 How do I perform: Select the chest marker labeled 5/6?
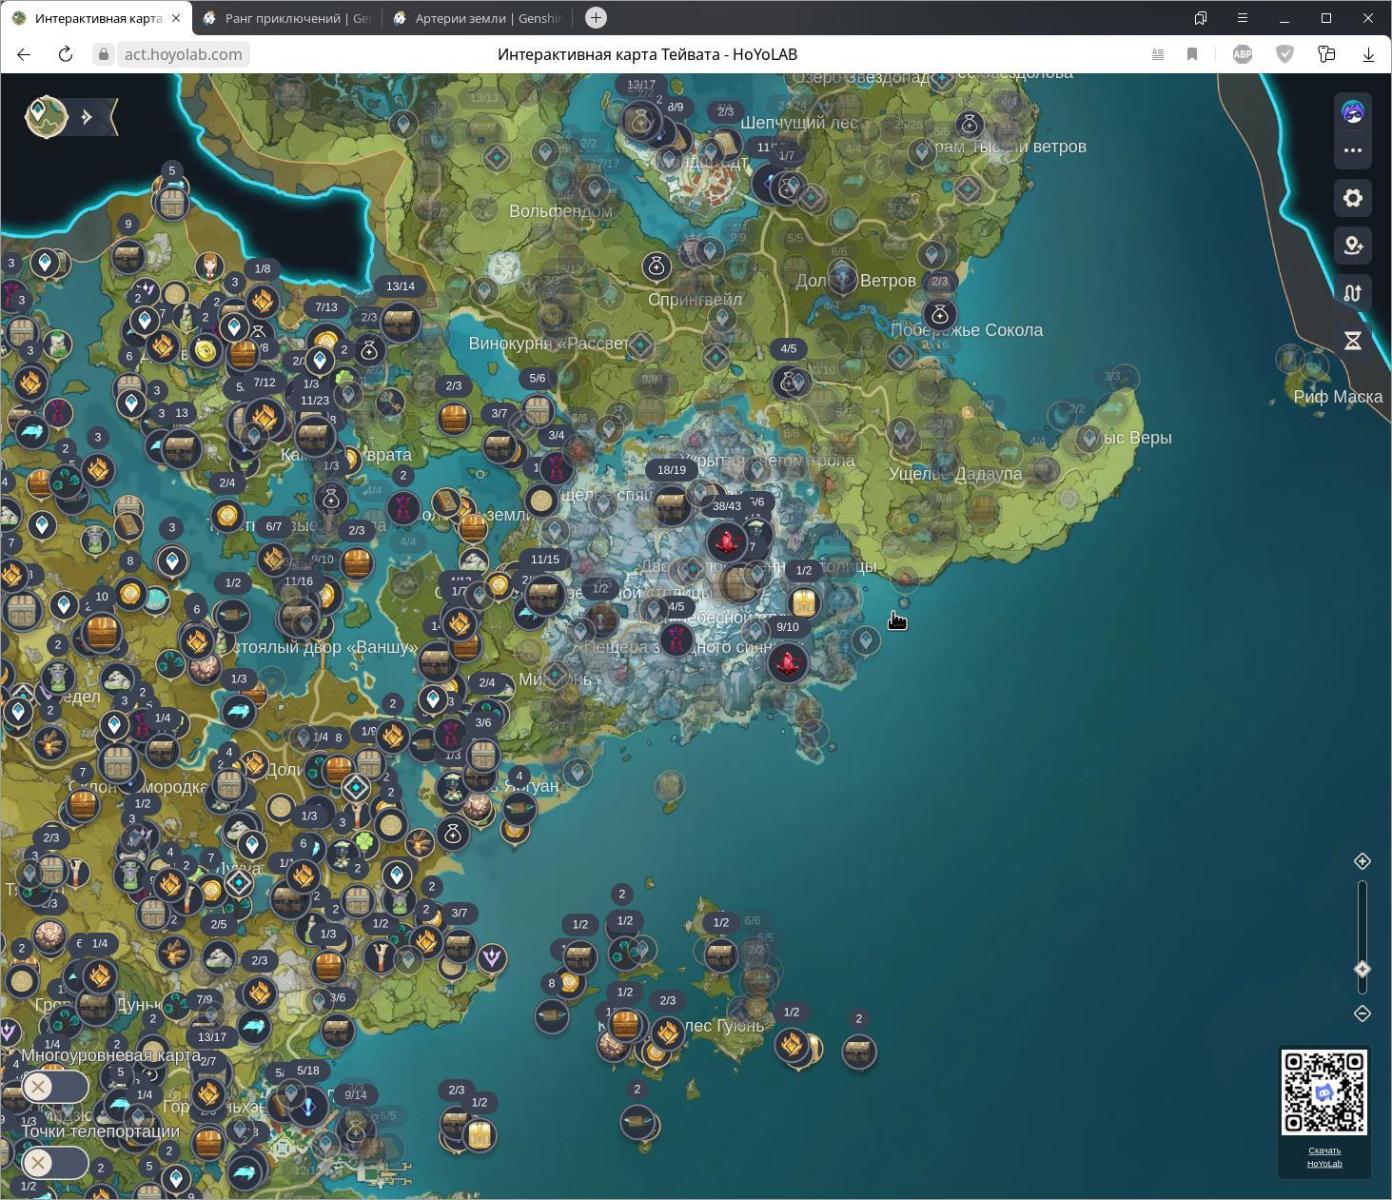pyautogui.click(x=537, y=409)
